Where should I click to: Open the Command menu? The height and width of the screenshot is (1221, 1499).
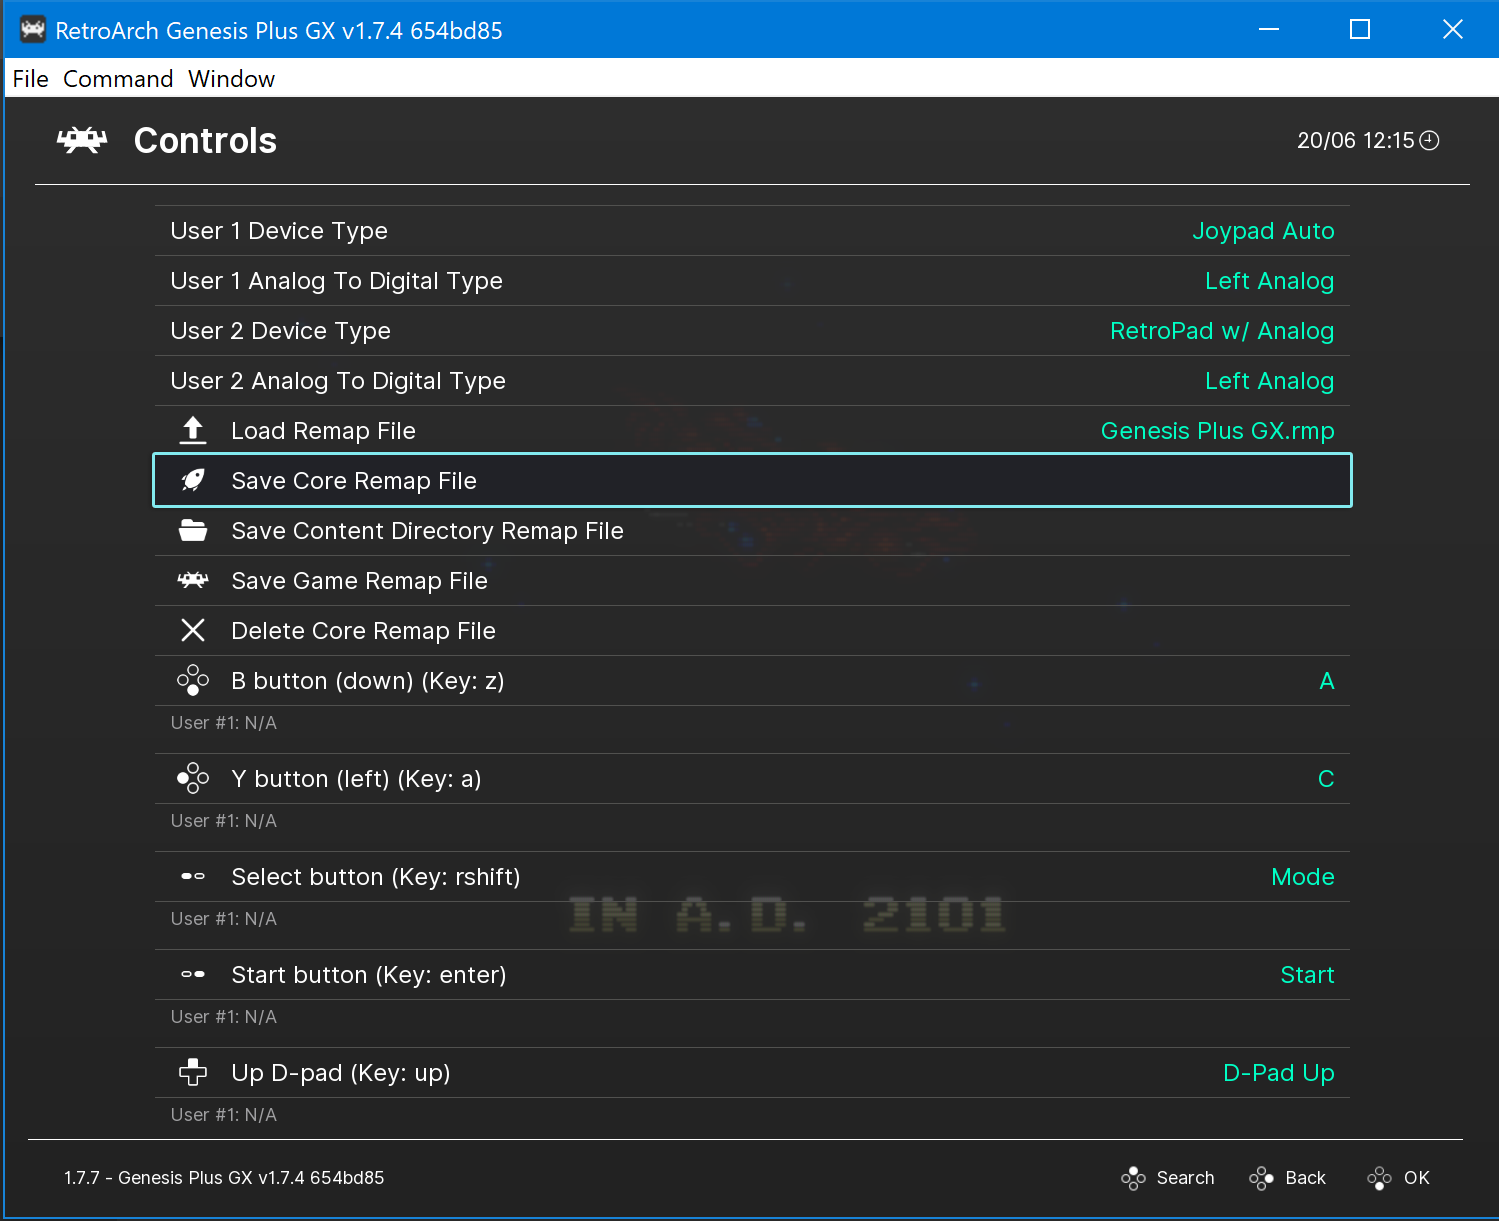click(x=118, y=79)
